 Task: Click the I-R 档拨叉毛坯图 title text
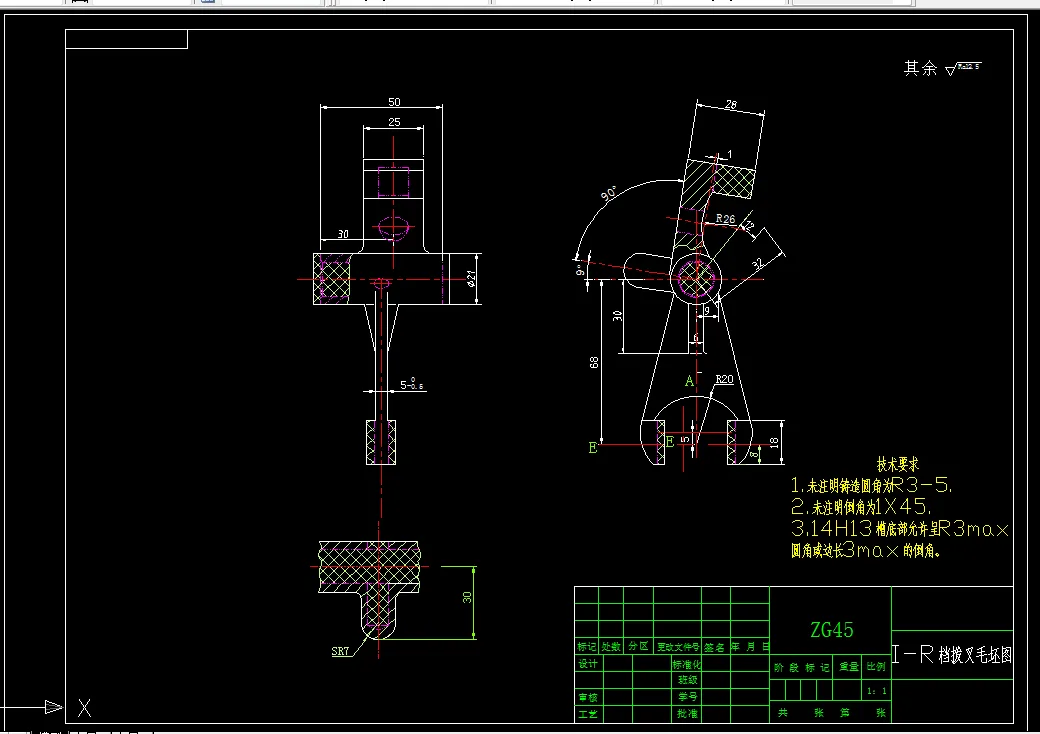(x=952, y=655)
